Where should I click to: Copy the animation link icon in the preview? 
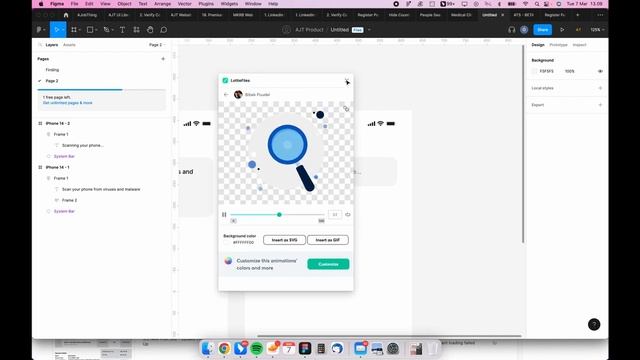click(x=346, y=109)
